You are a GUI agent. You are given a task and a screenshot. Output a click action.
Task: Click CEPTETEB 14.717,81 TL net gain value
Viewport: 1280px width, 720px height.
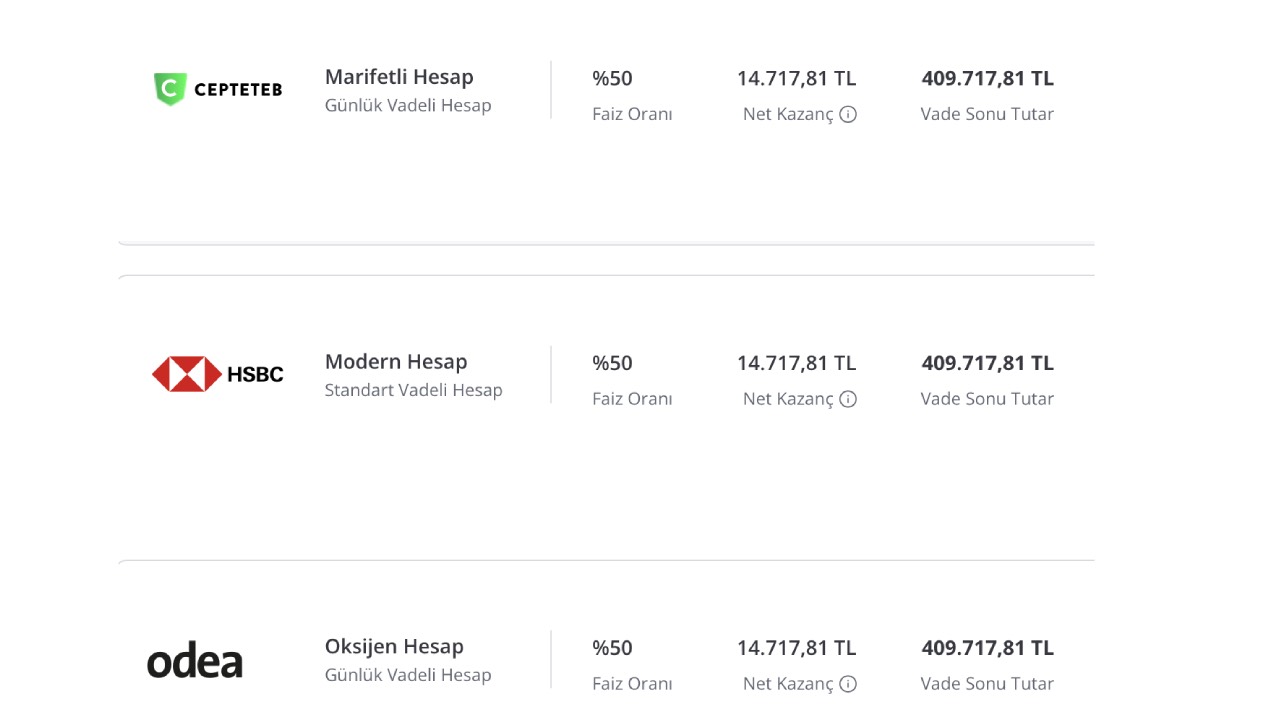tap(797, 78)
